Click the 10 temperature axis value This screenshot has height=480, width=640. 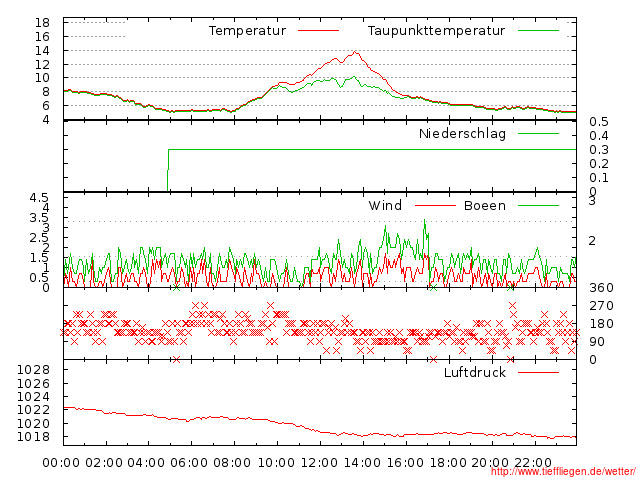42,78
